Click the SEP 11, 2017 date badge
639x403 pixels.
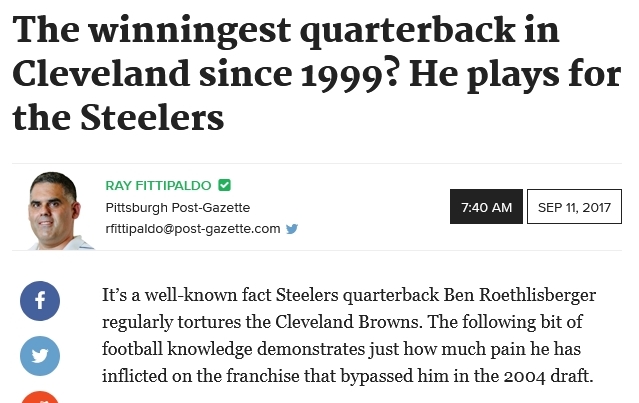point(574,207)
